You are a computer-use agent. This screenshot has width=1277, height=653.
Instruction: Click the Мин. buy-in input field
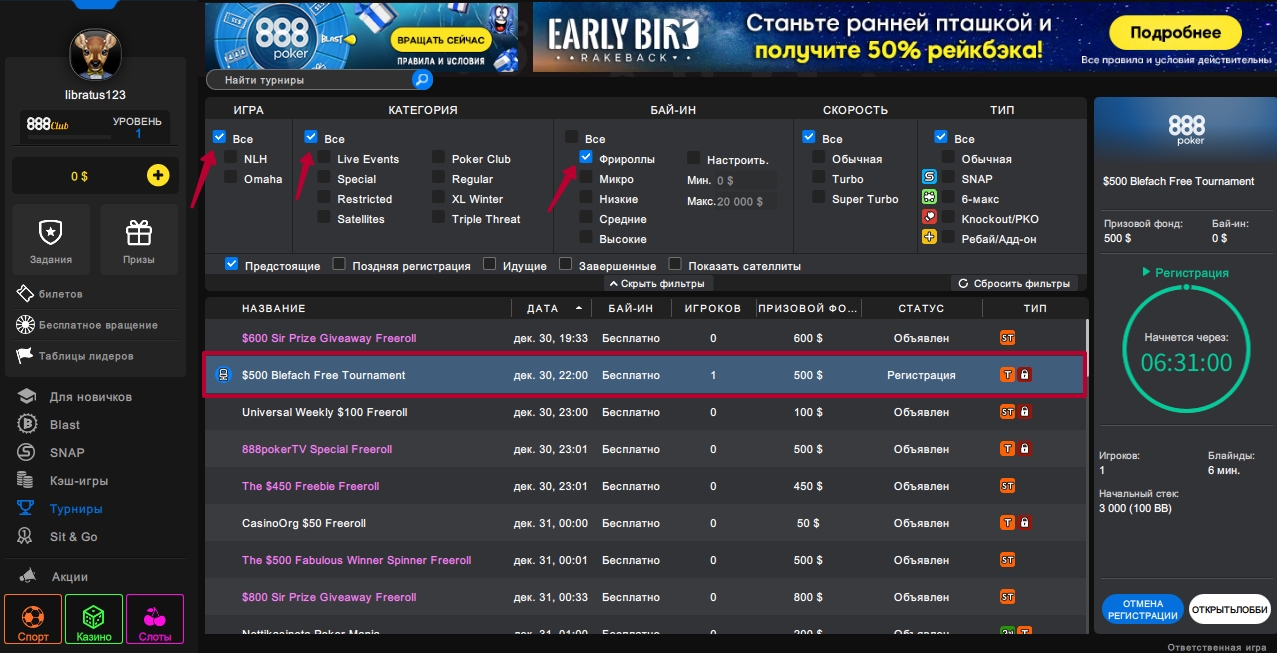746,180
